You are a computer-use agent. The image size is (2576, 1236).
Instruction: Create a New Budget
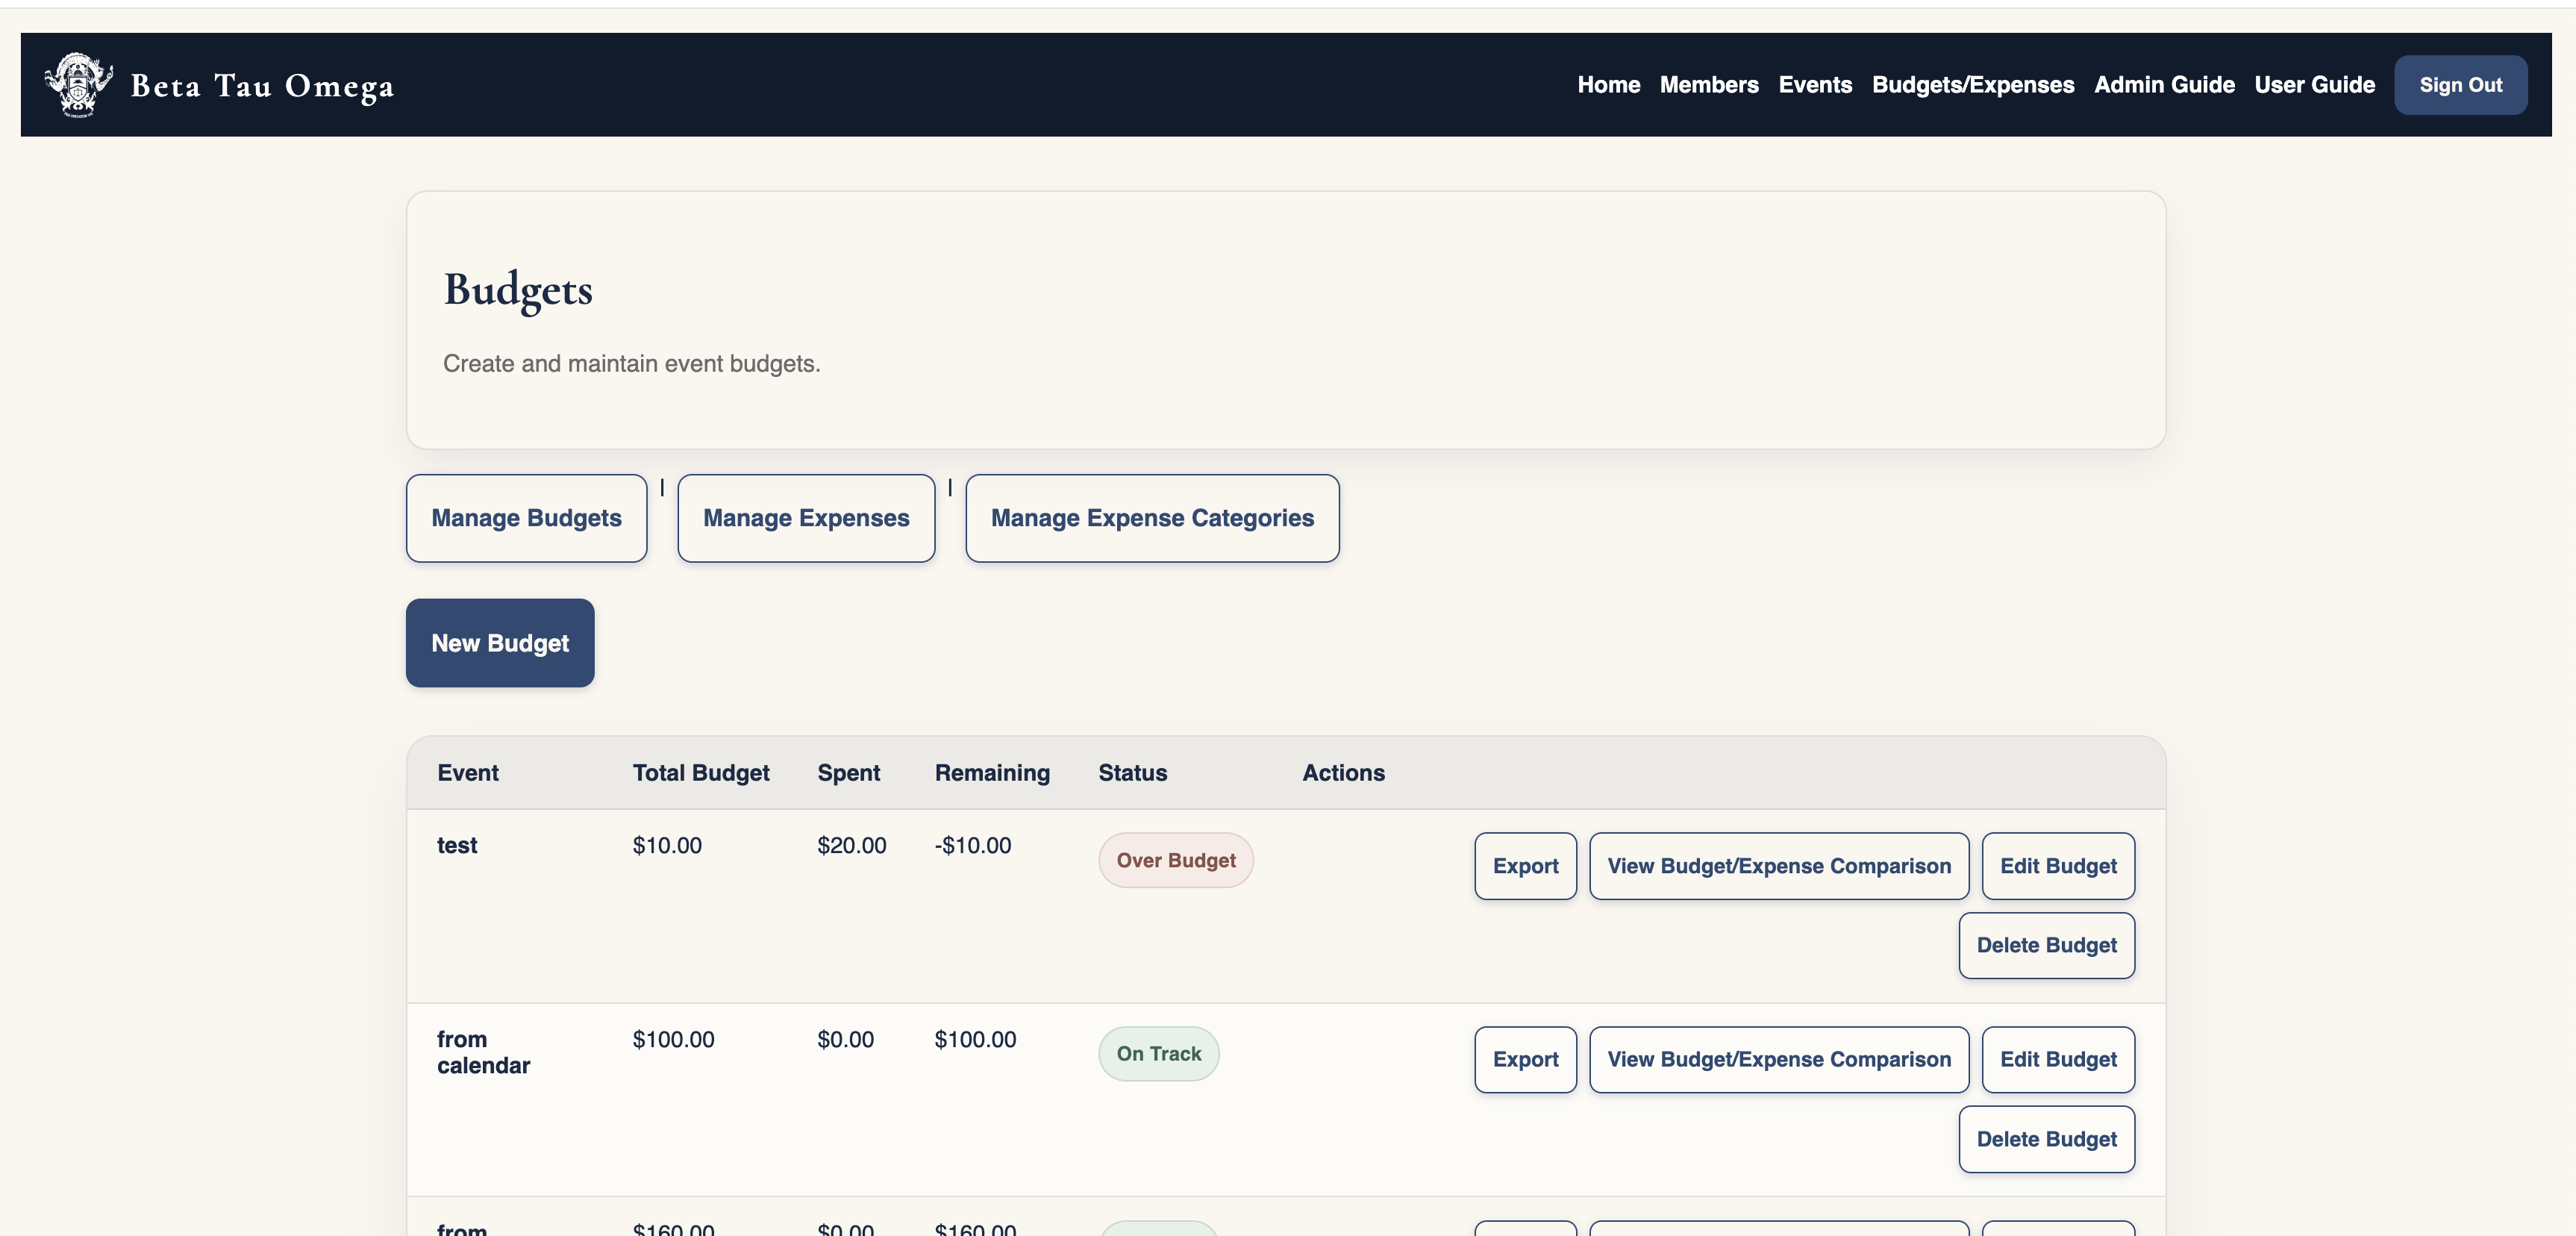coord(500,643)
